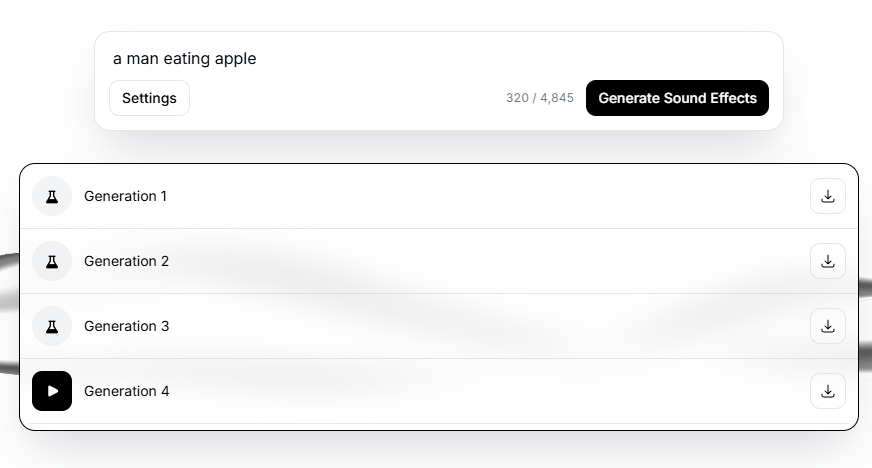Download the Generation 4 audio
This screenshot has height=468, width=872.
tap(827, 391)
